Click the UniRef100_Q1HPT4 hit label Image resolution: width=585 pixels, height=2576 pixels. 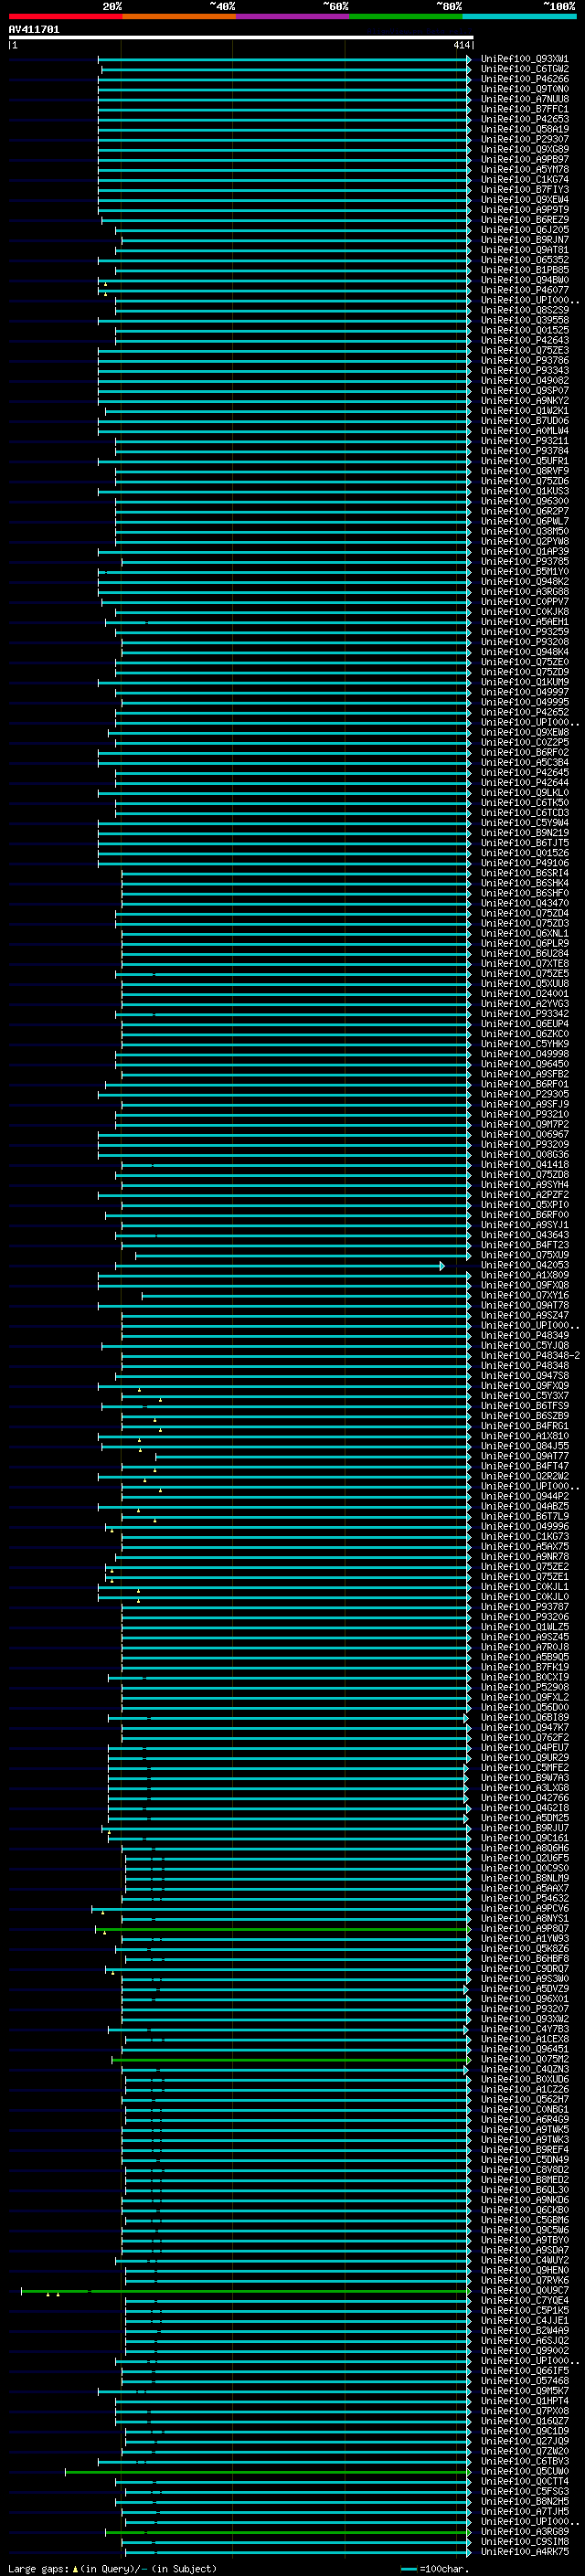point(525,2400)
